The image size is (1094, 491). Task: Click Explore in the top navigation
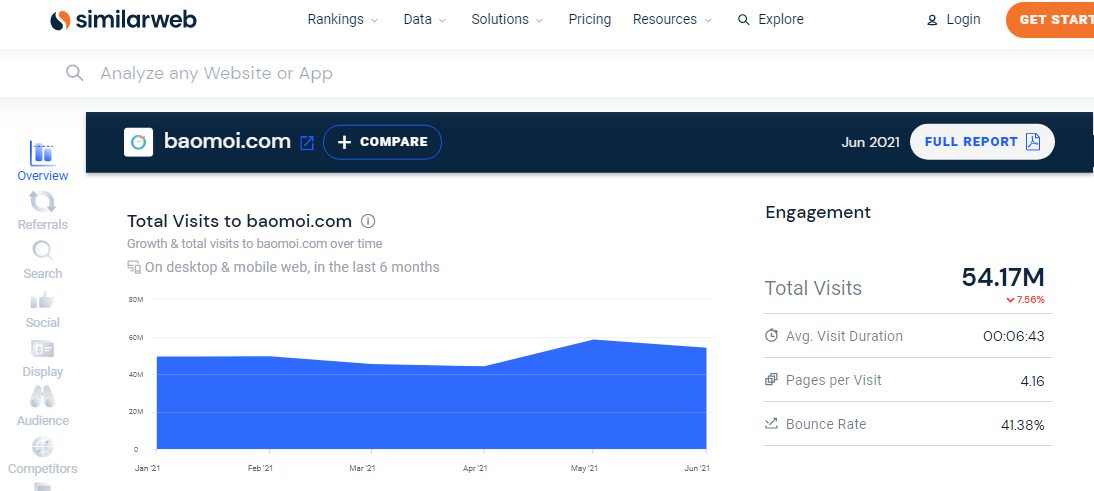[771, 20]
